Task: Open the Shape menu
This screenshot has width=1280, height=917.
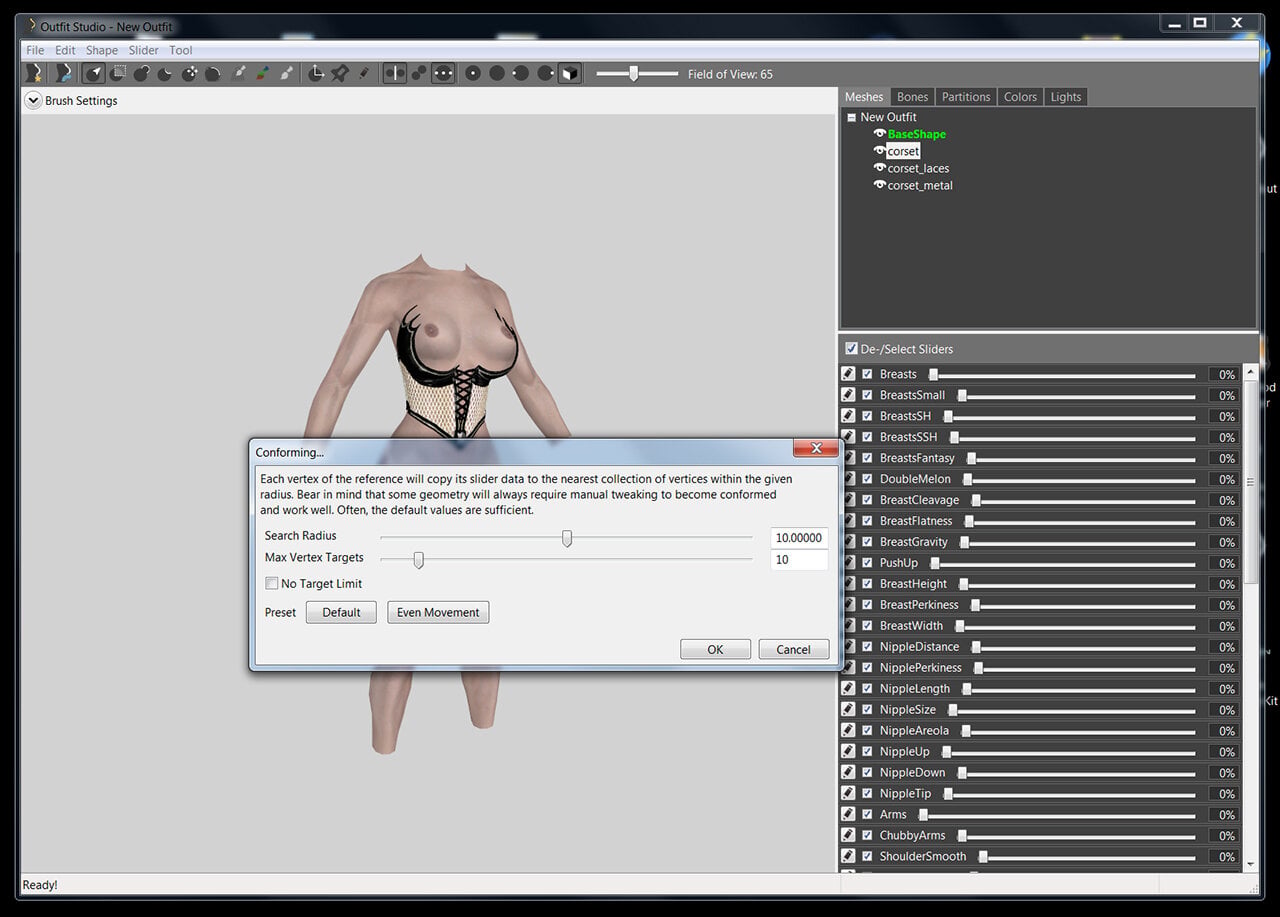Action: point(102,50)
